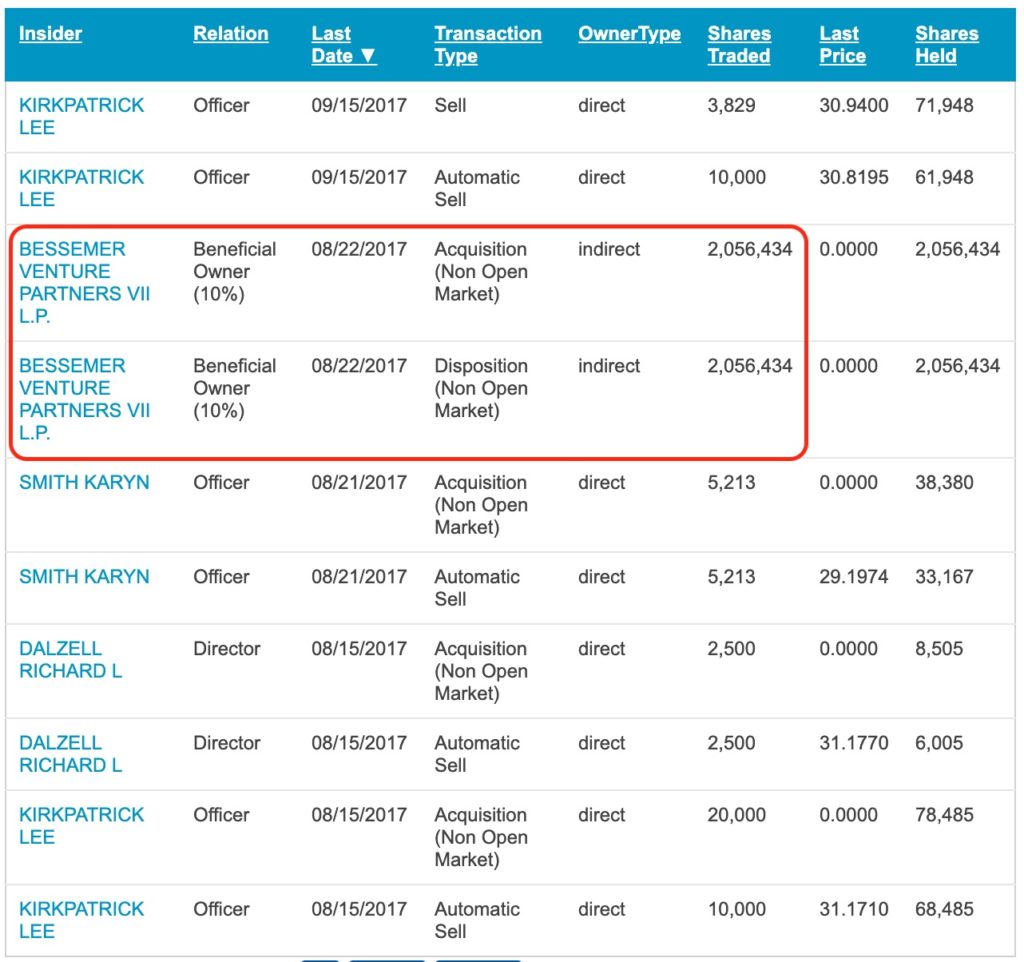The image size is (1024, 962).
Task: Select shares traded 3,829
Action: pyautogui.click(x=731, y=105)
